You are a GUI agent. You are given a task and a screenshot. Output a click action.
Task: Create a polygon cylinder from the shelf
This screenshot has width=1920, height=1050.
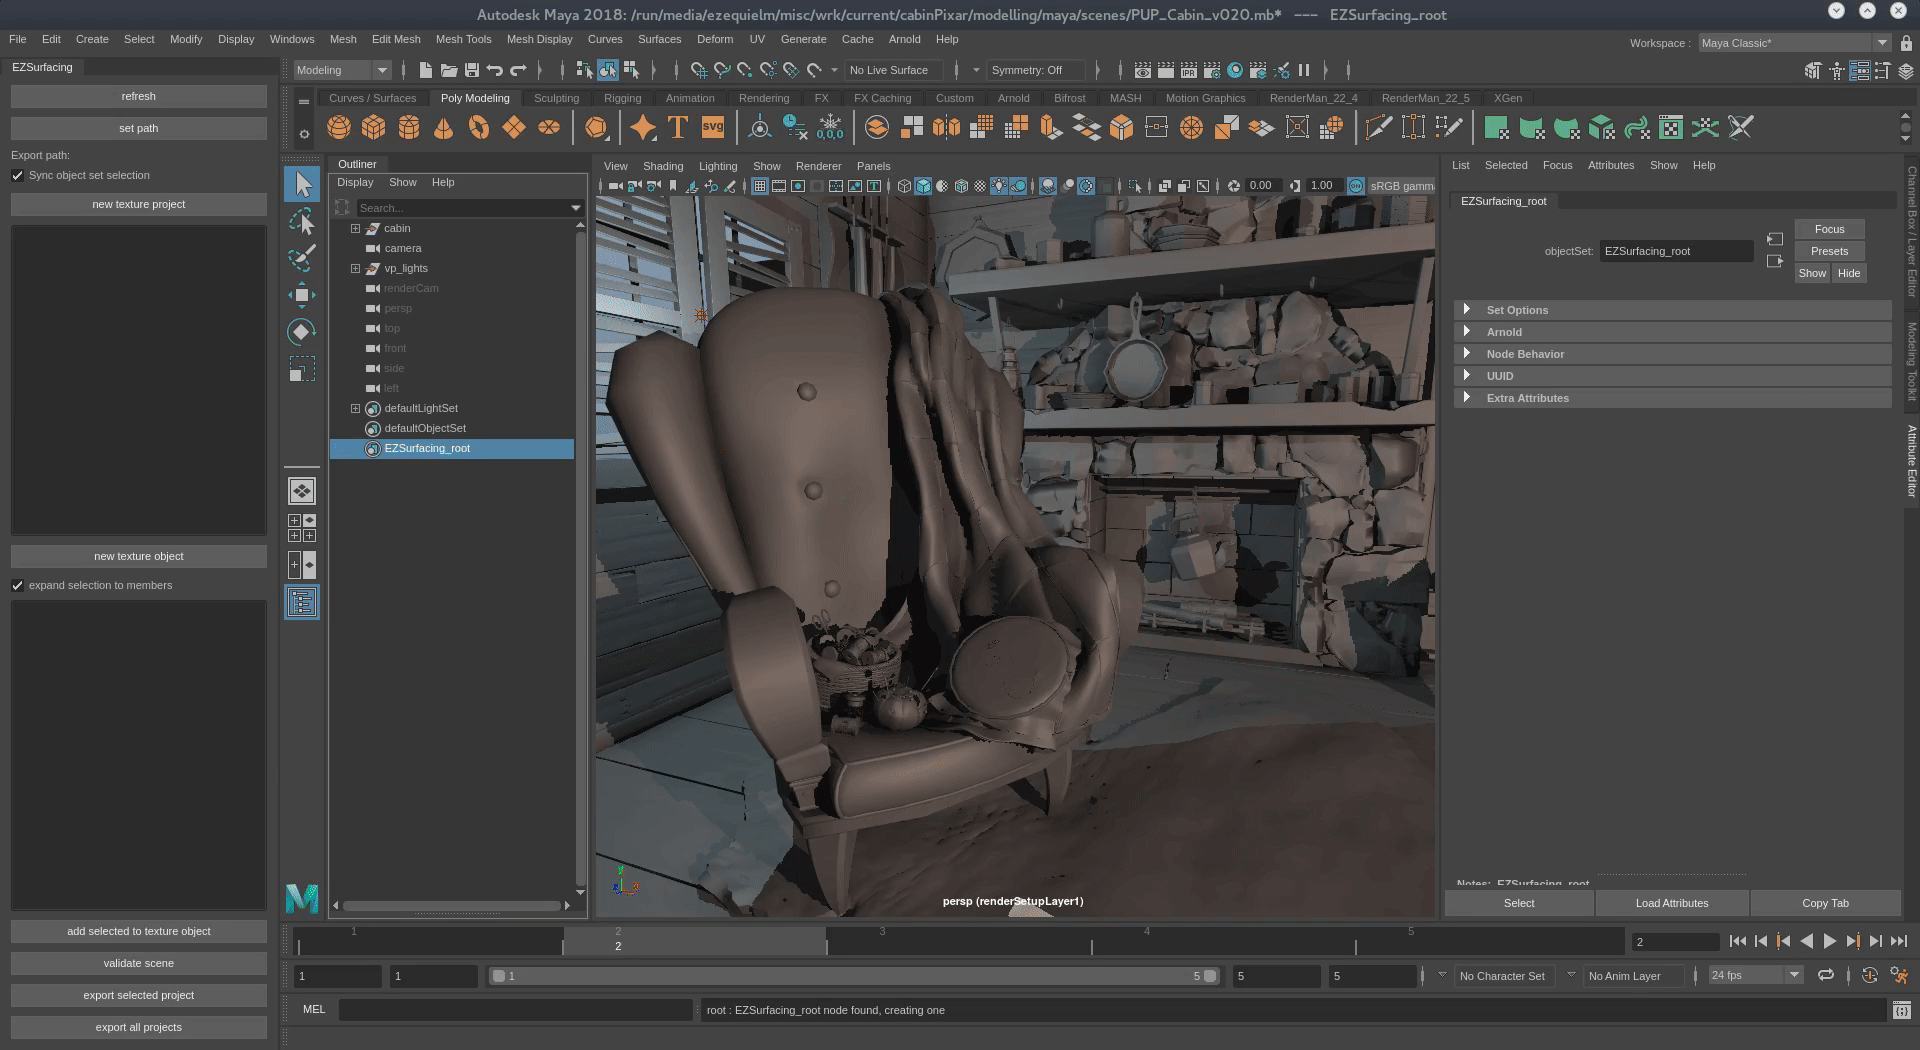coord(409,127)
